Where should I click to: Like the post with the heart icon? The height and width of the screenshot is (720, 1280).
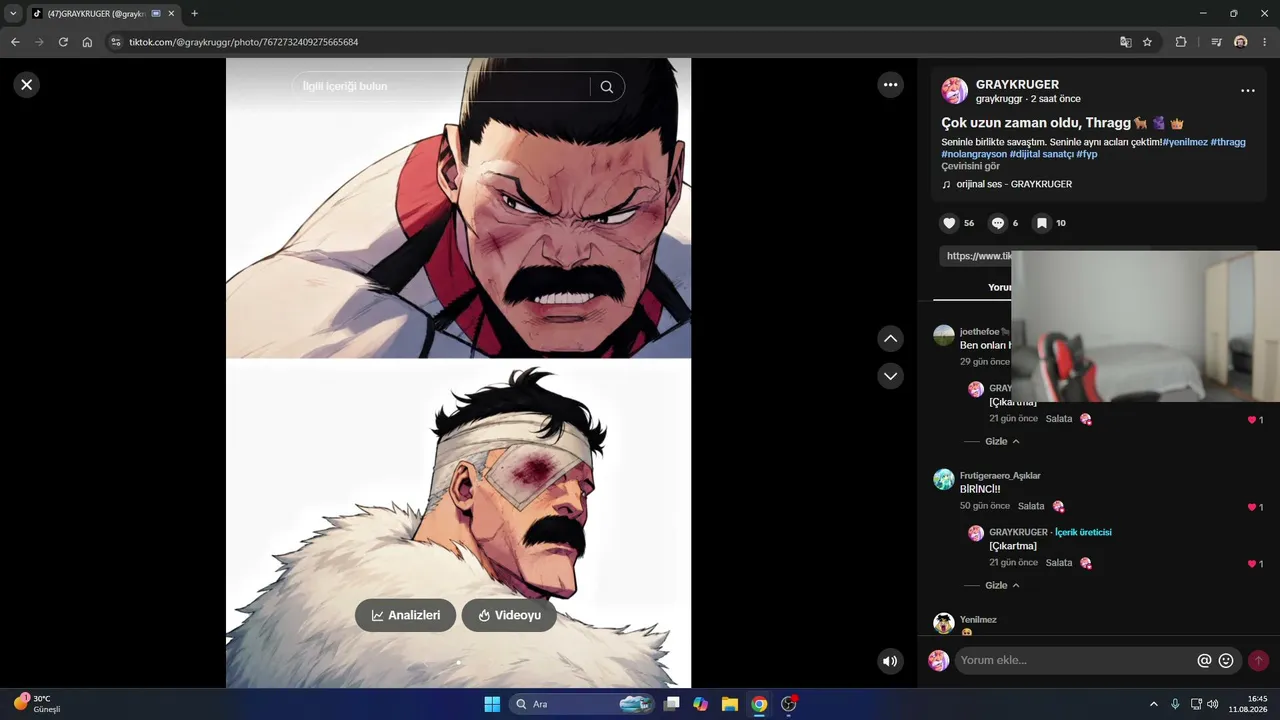949,223
